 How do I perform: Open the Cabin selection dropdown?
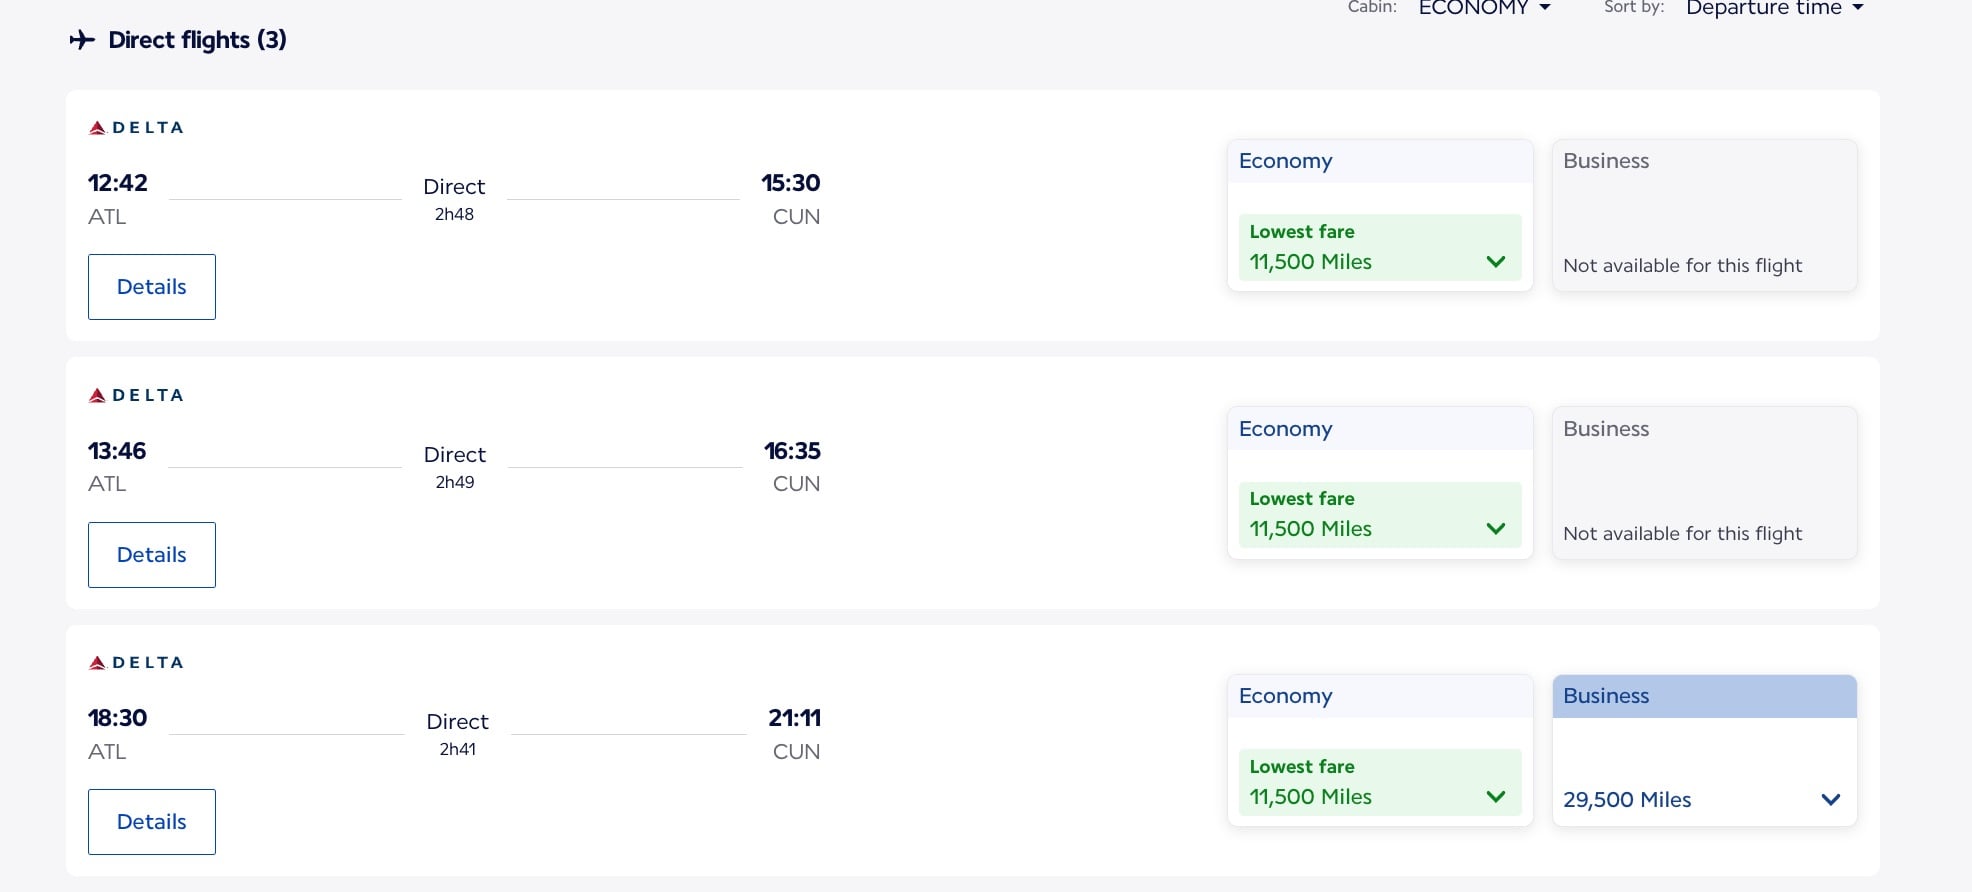click(1484, 8)
